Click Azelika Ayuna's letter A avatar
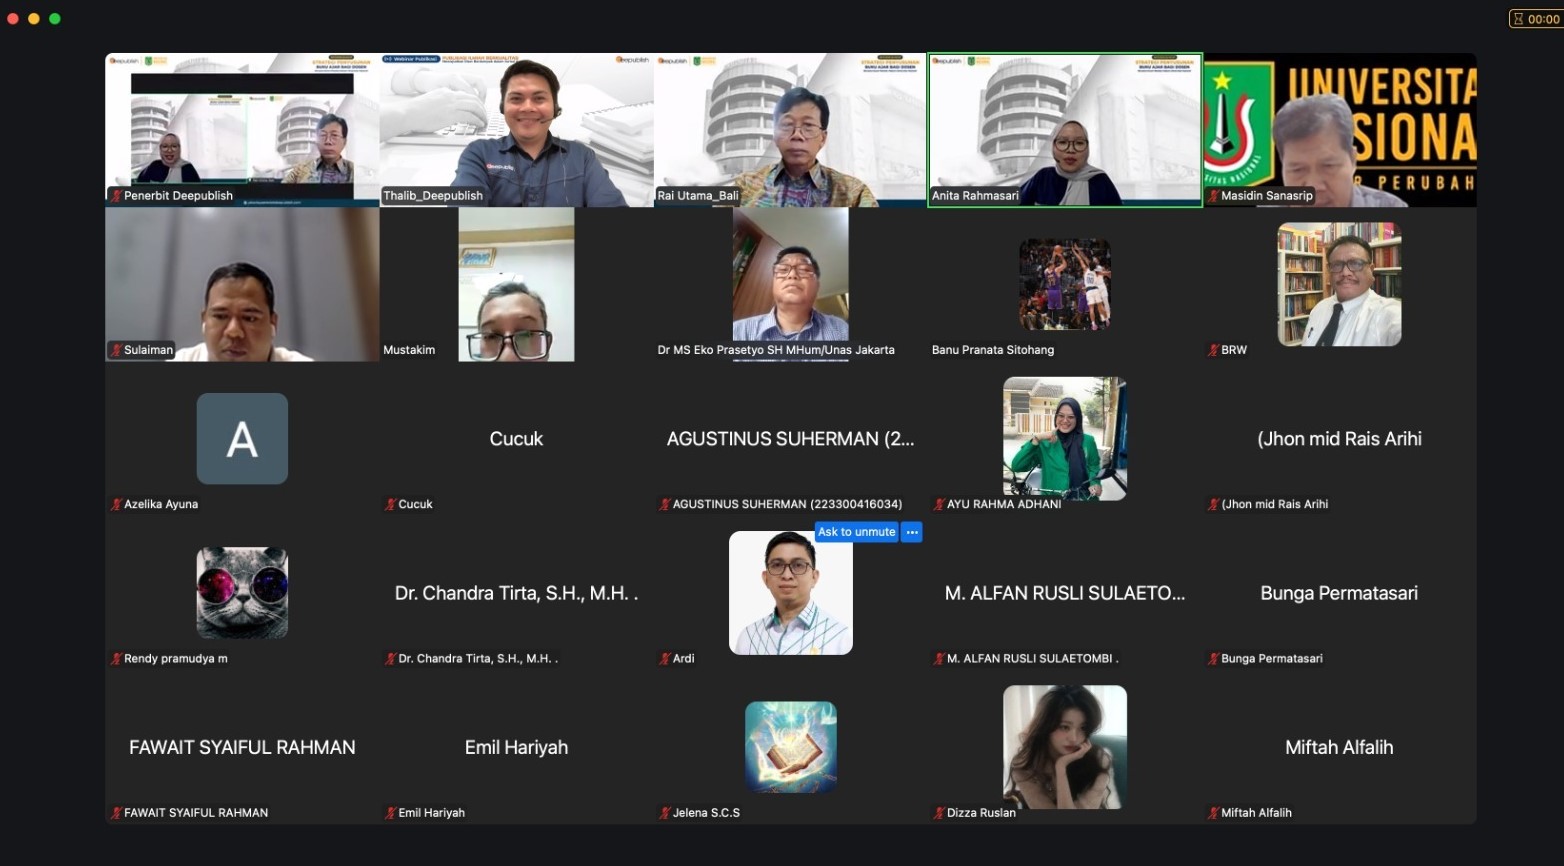Viewport: 1564px width, 866px height. 242,439
